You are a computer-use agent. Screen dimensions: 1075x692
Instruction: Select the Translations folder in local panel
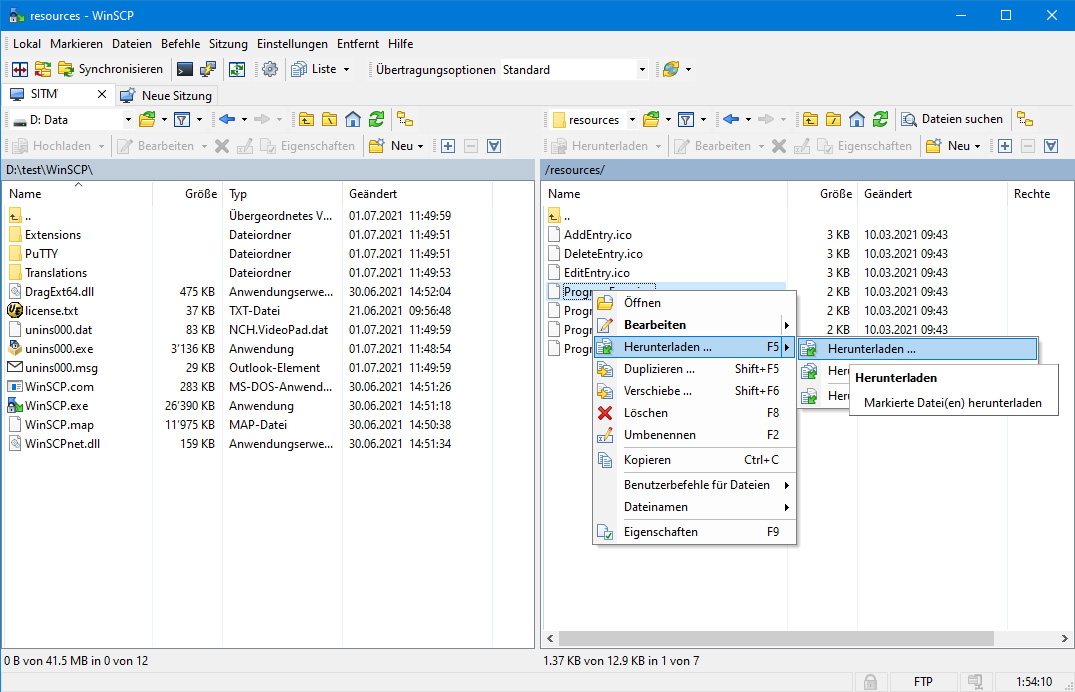[x=56, y=273]
